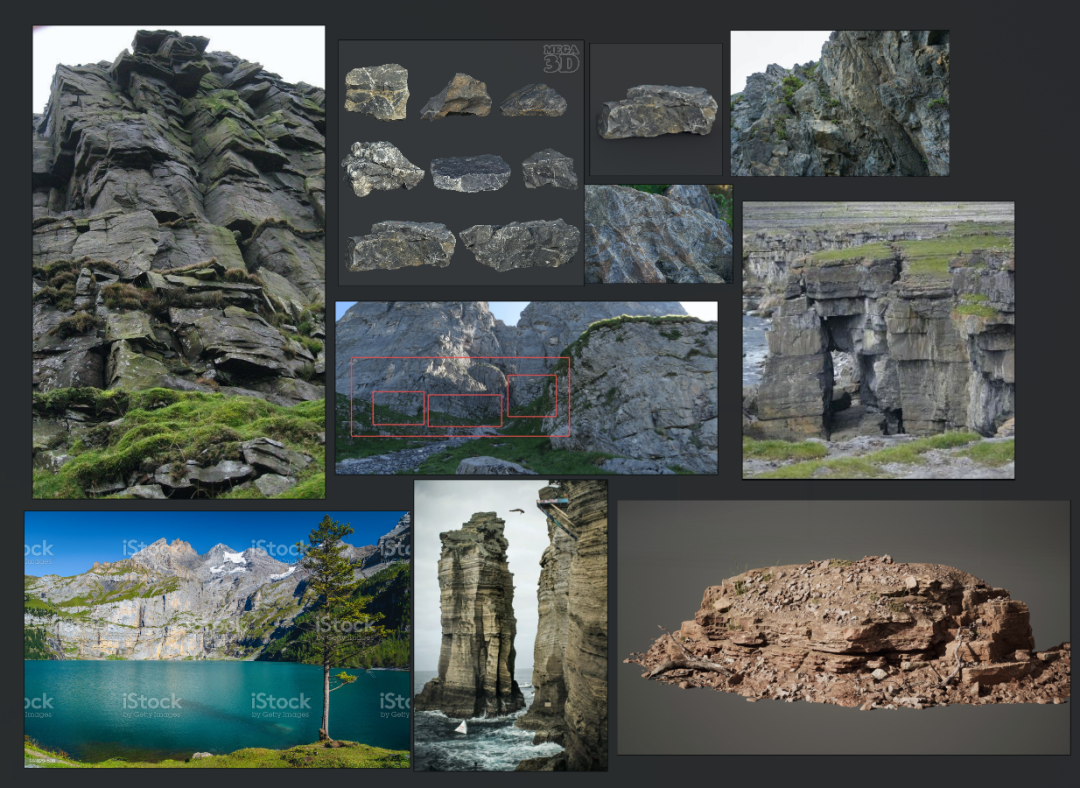
Task: Select the rock texture close-up image
Action: coord(658,234)
